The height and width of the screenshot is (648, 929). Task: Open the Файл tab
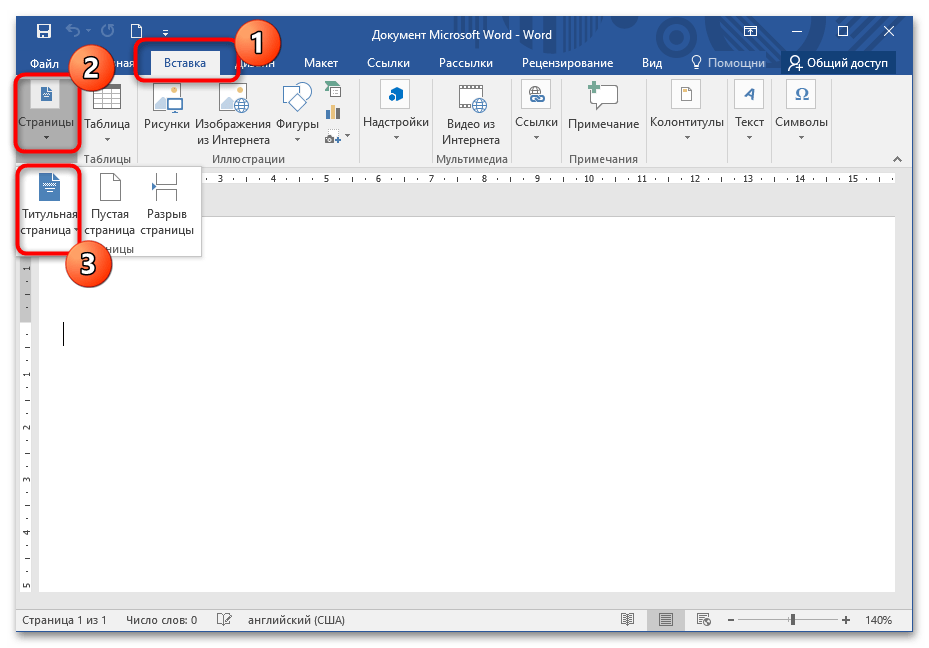tap(44, 63)
